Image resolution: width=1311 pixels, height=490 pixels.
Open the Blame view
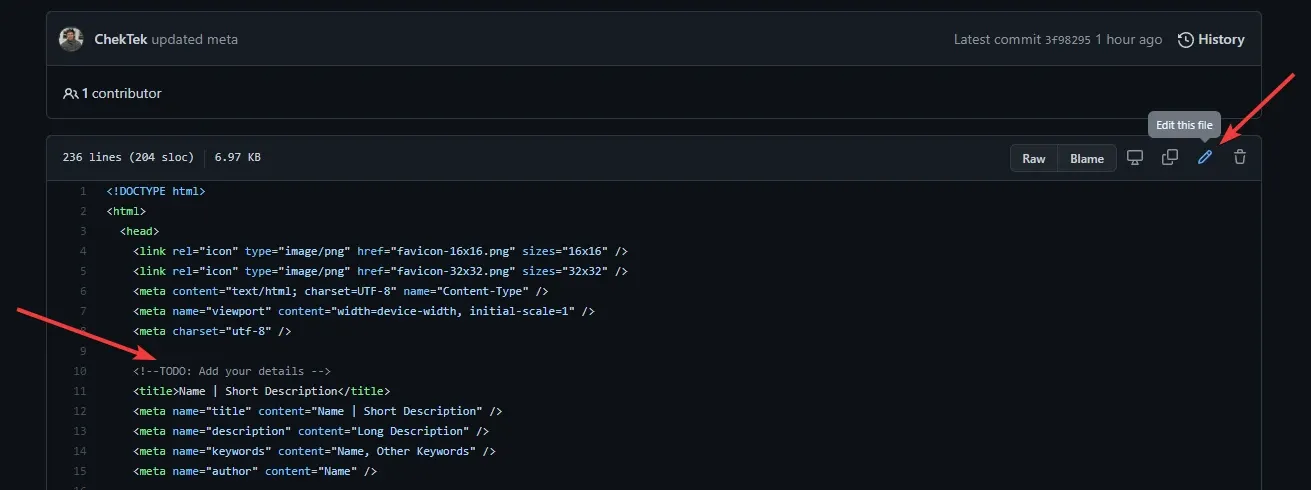click(x=1087, y=158)
